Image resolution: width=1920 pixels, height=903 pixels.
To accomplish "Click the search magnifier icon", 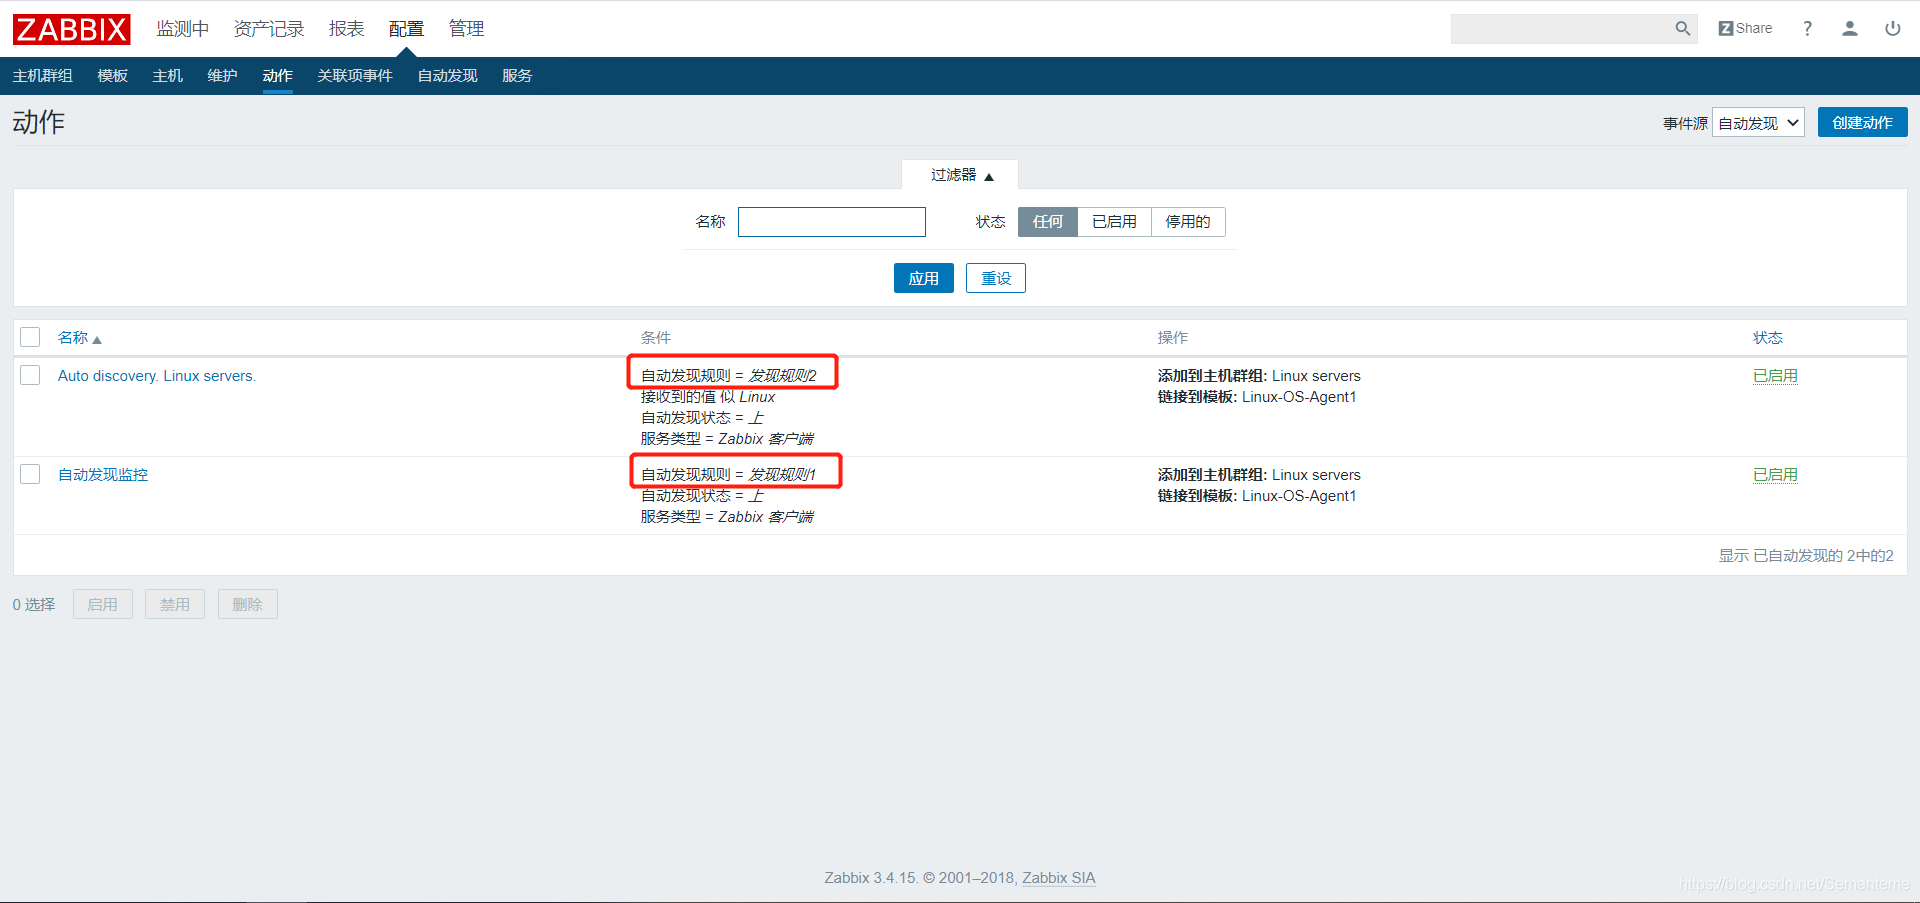I will coord(1683,29).
